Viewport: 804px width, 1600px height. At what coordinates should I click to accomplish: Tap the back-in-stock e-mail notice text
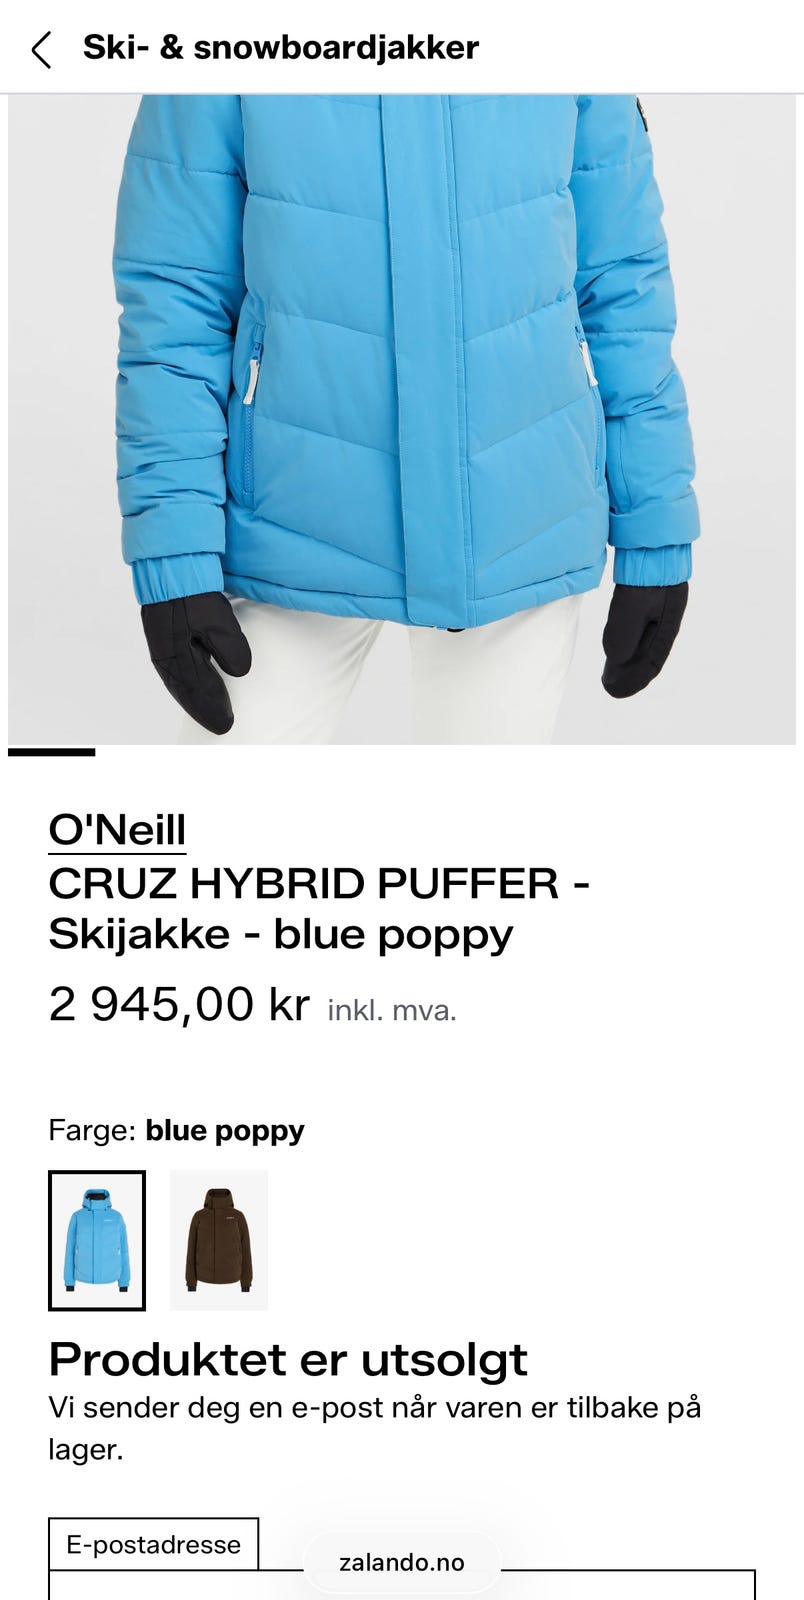[x=375, y=1428]
